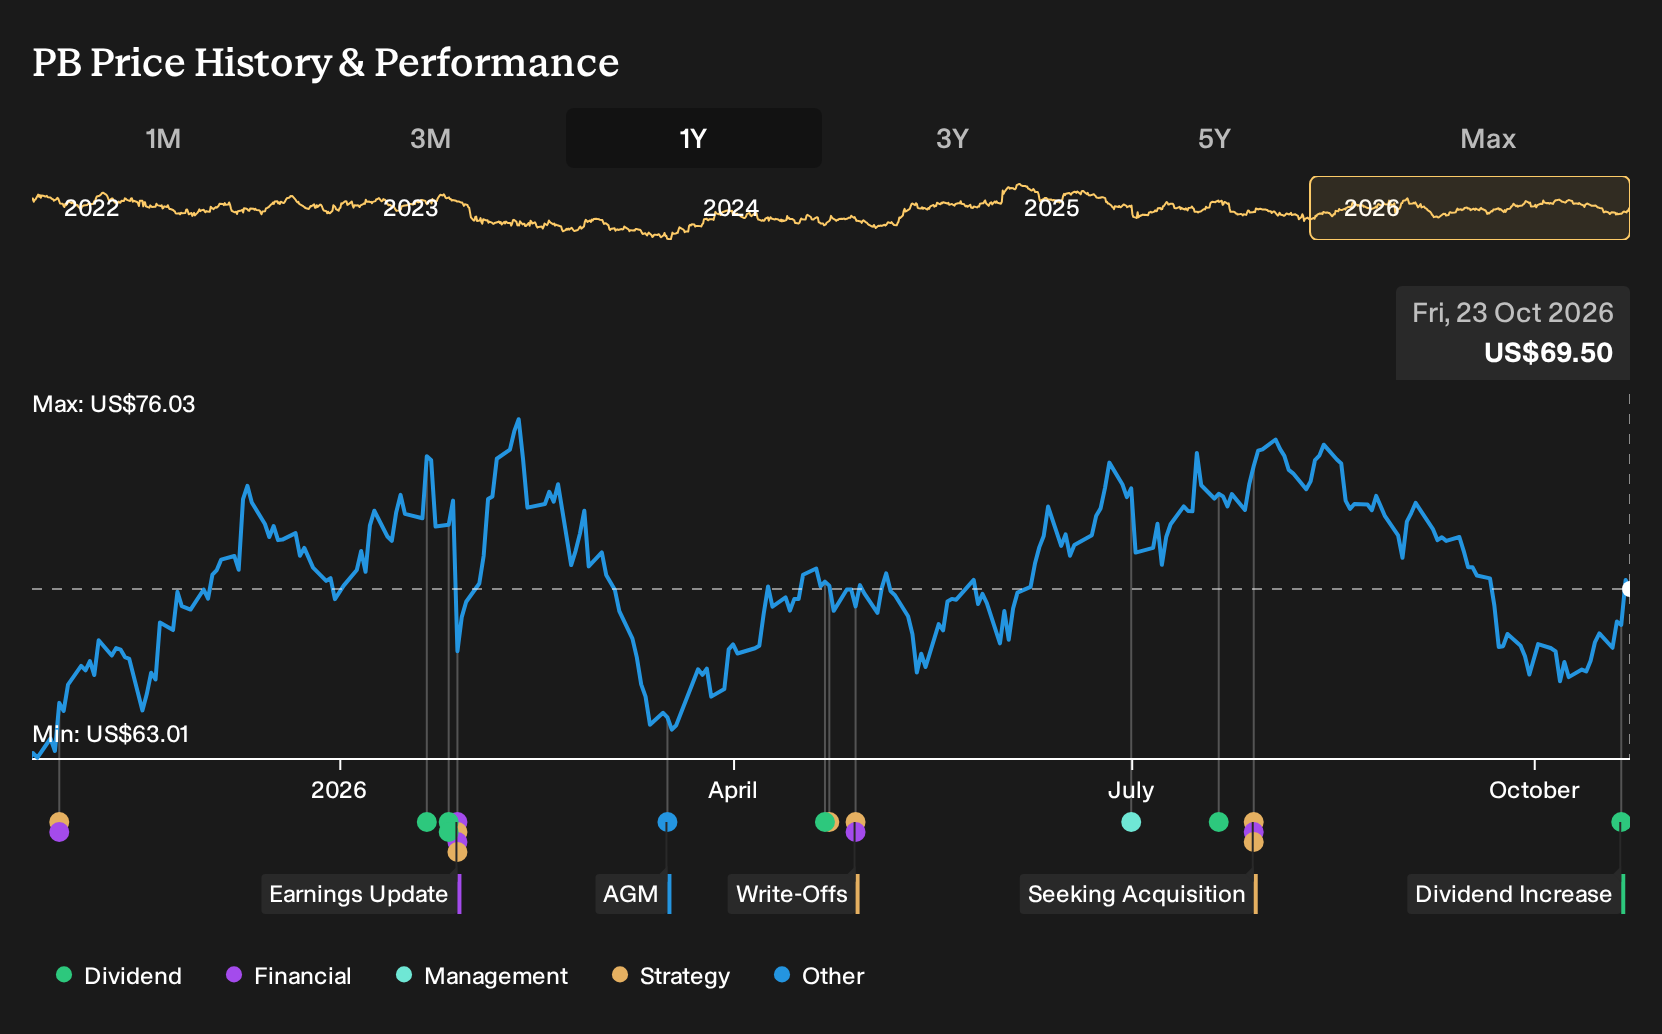The width and height of the screenshot is (1662, 1034).
Task: Open the AGM event label
Action: [x=634, y=894]
